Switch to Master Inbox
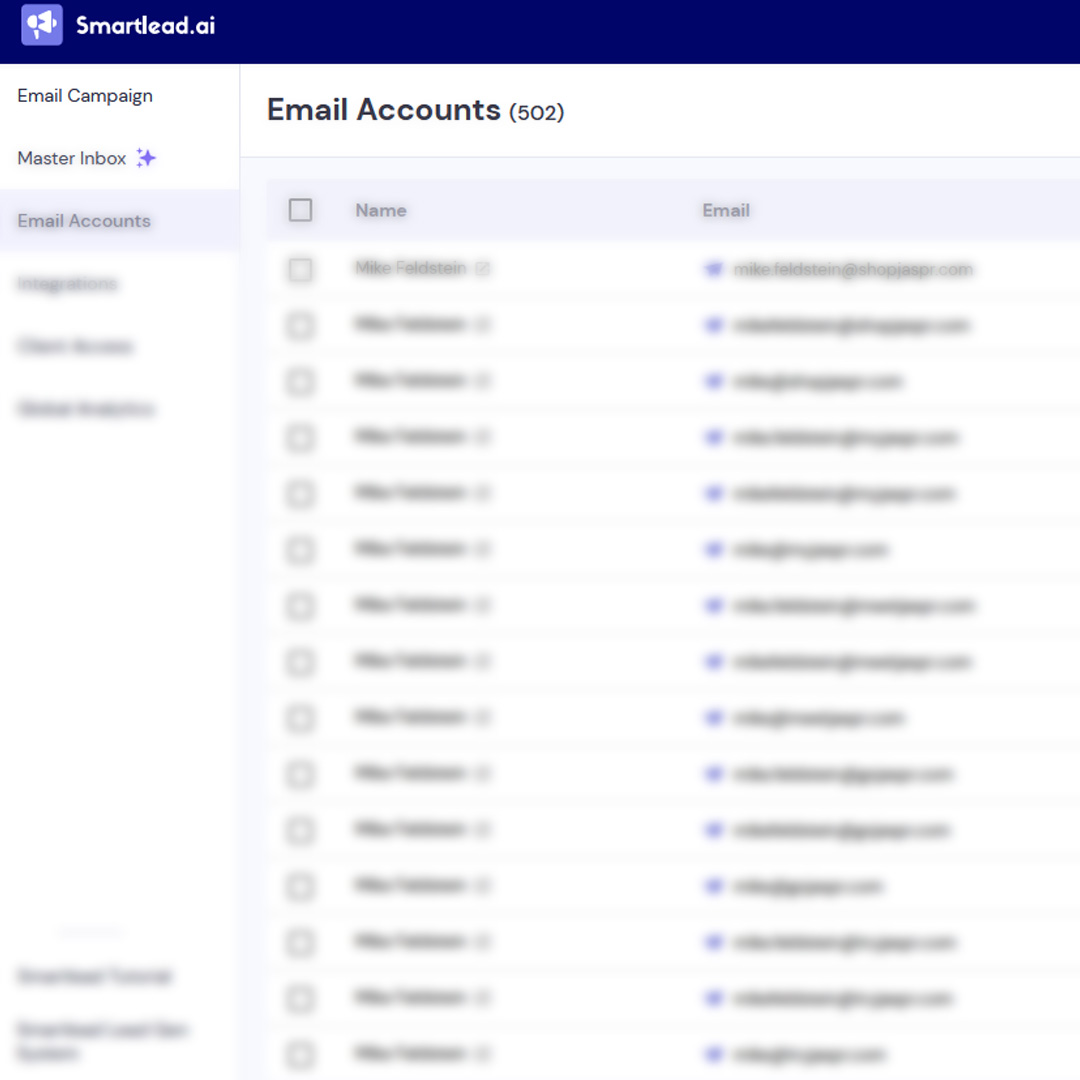The height and width of the screenshot is (1080, 1080). (71, 158)
